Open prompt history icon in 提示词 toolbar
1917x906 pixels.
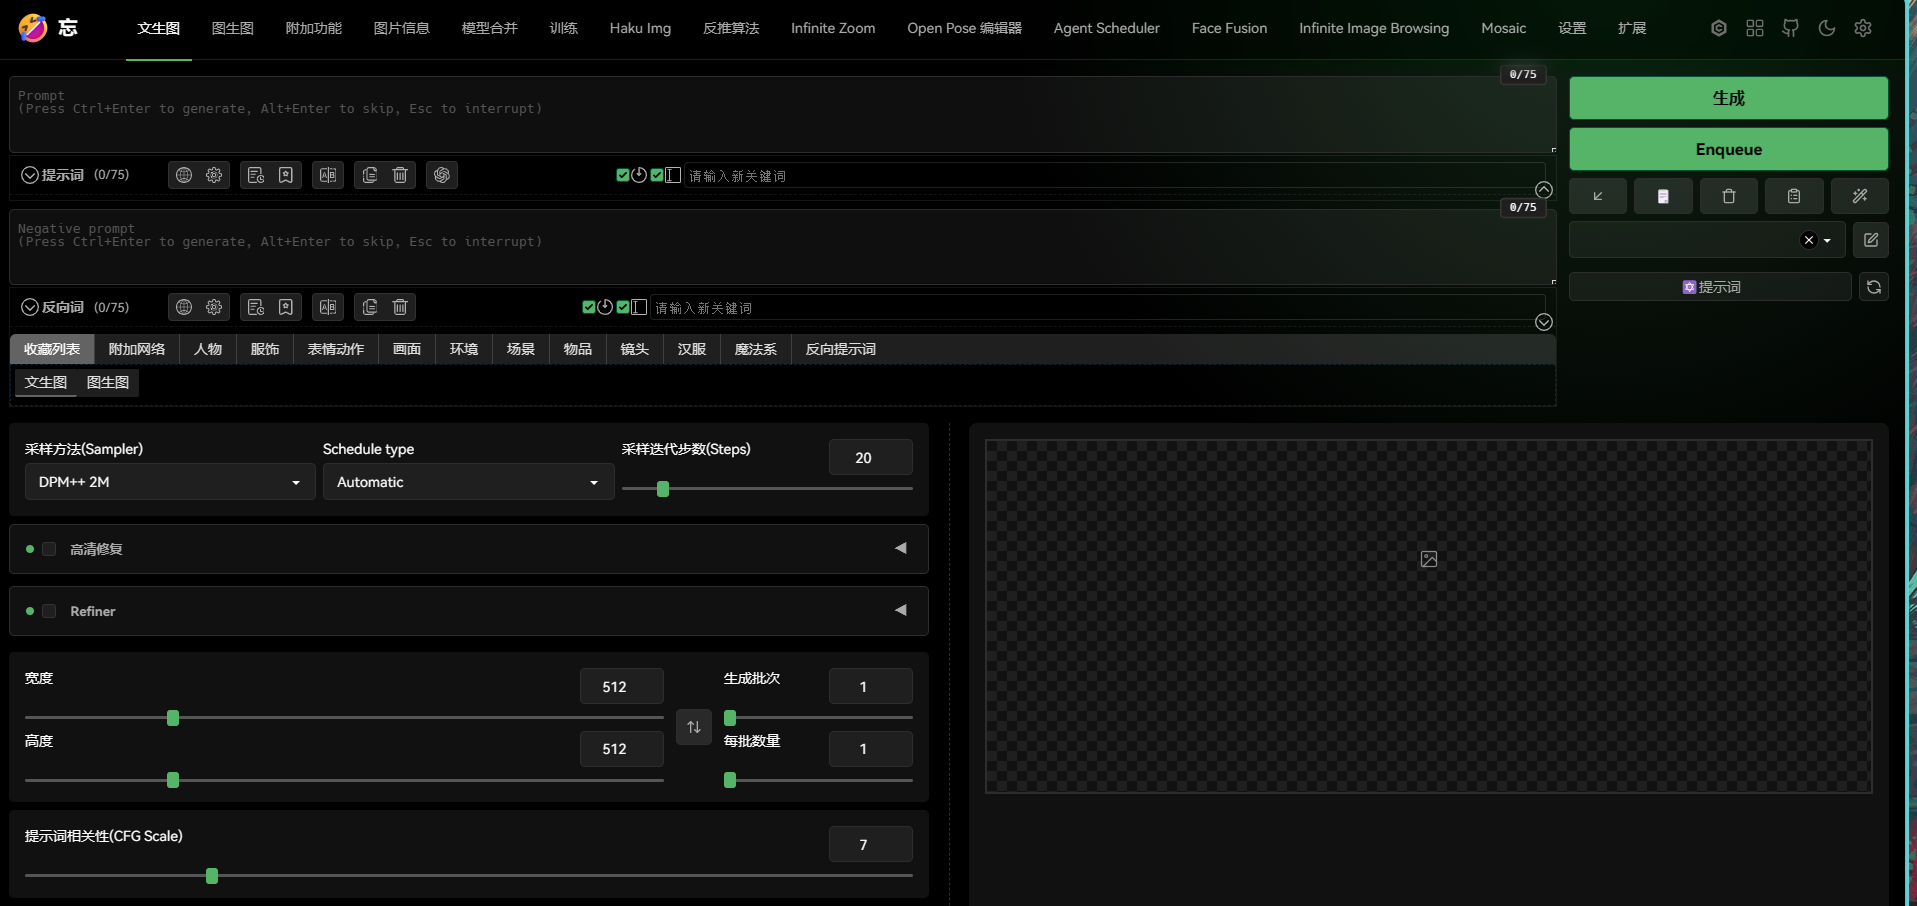pos(256,175)
